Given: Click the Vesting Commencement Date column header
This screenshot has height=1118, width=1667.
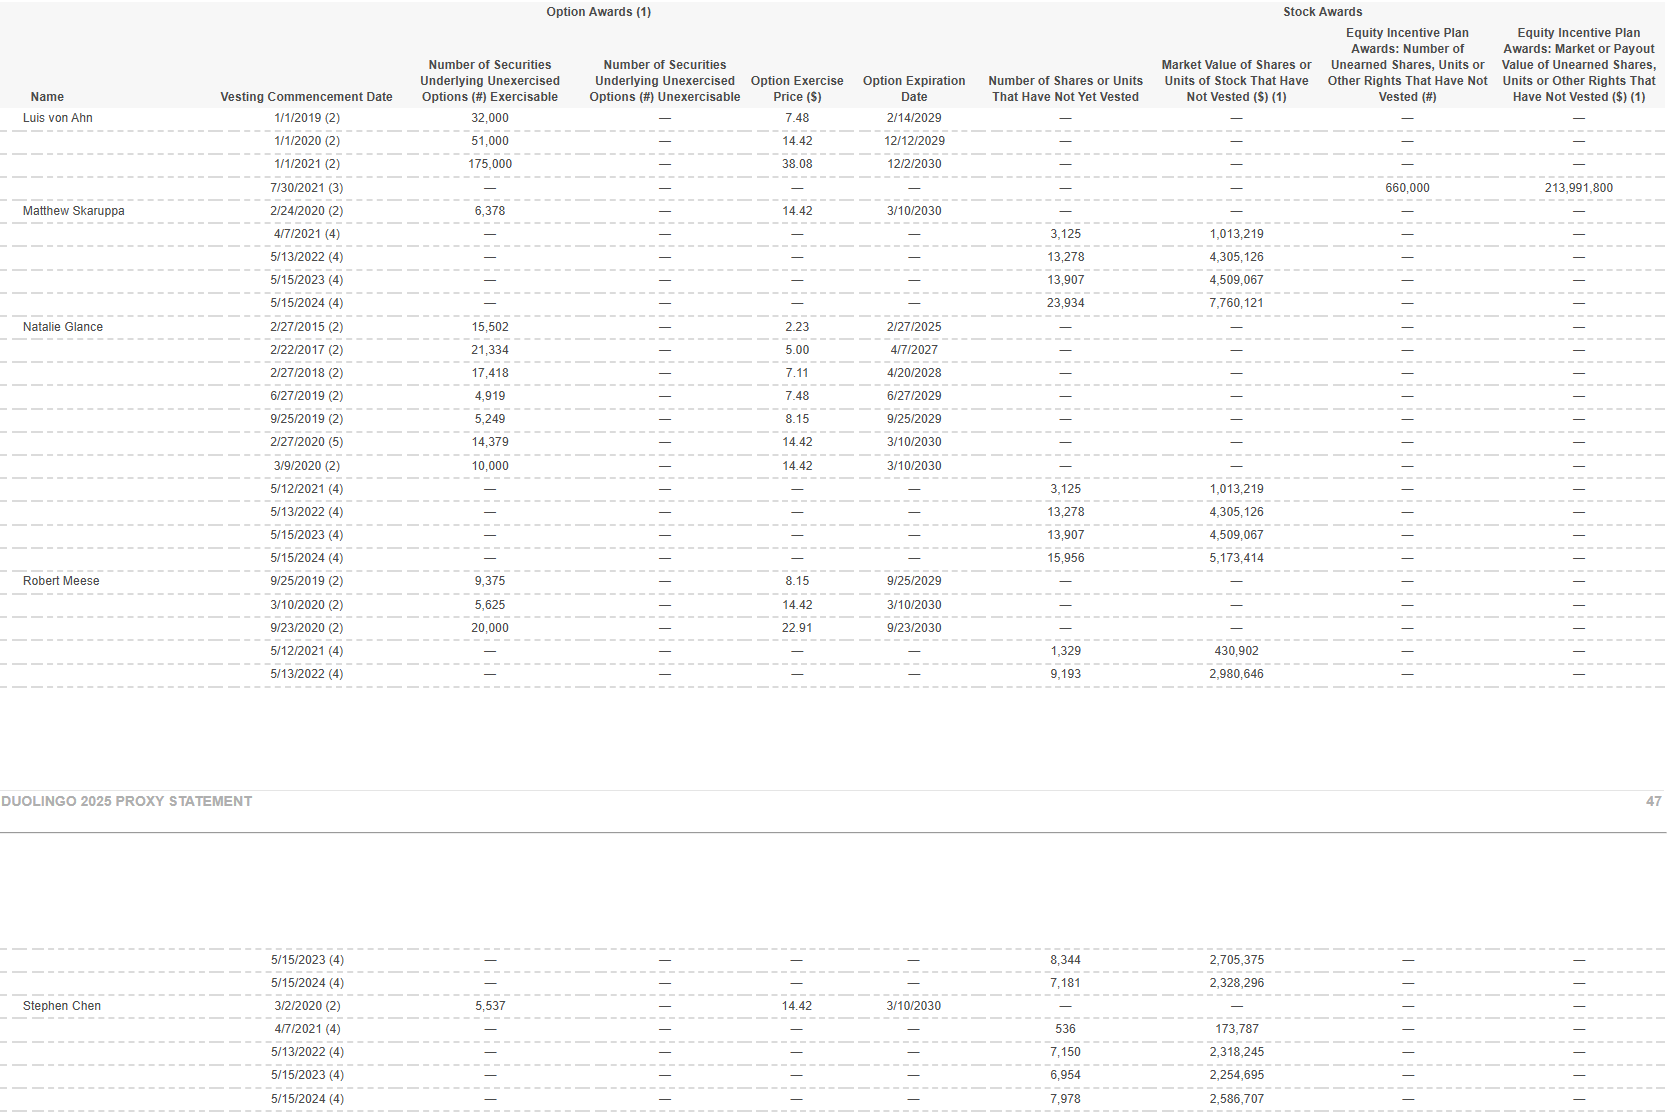Looking at the screenshot, I should [x=306, y=97].
